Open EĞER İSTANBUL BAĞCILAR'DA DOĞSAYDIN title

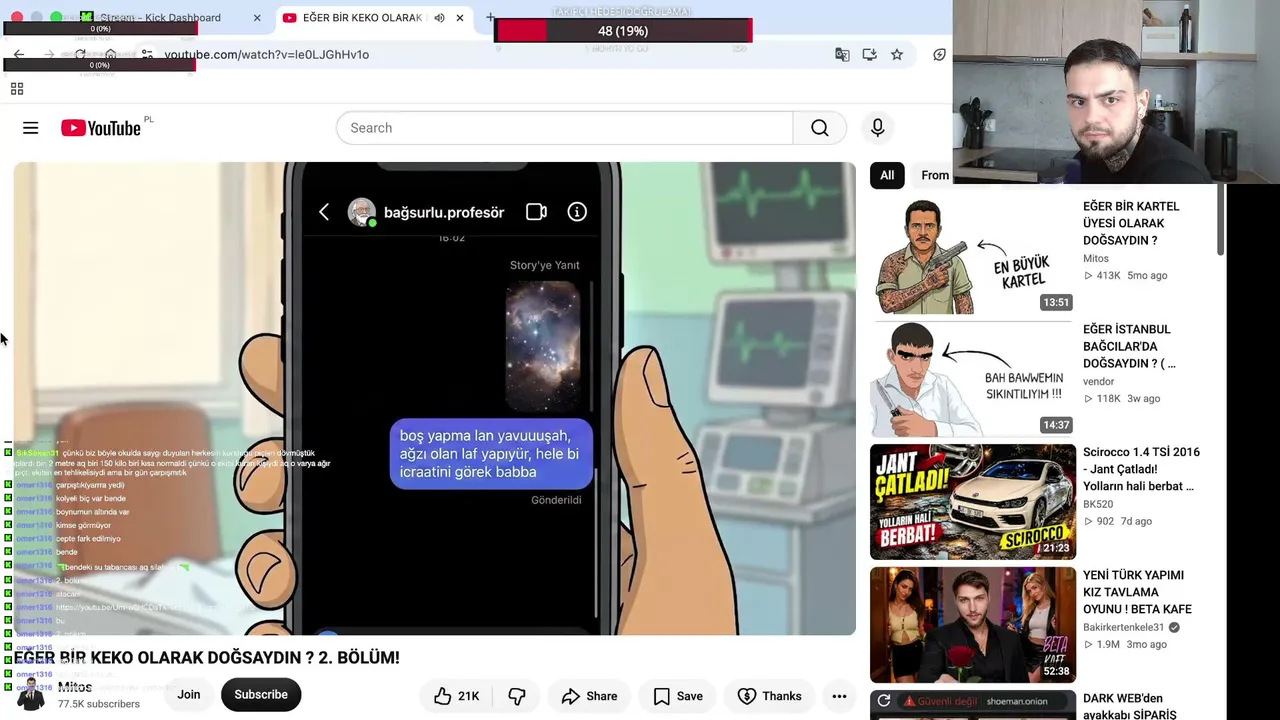[x=1129, y=346]
